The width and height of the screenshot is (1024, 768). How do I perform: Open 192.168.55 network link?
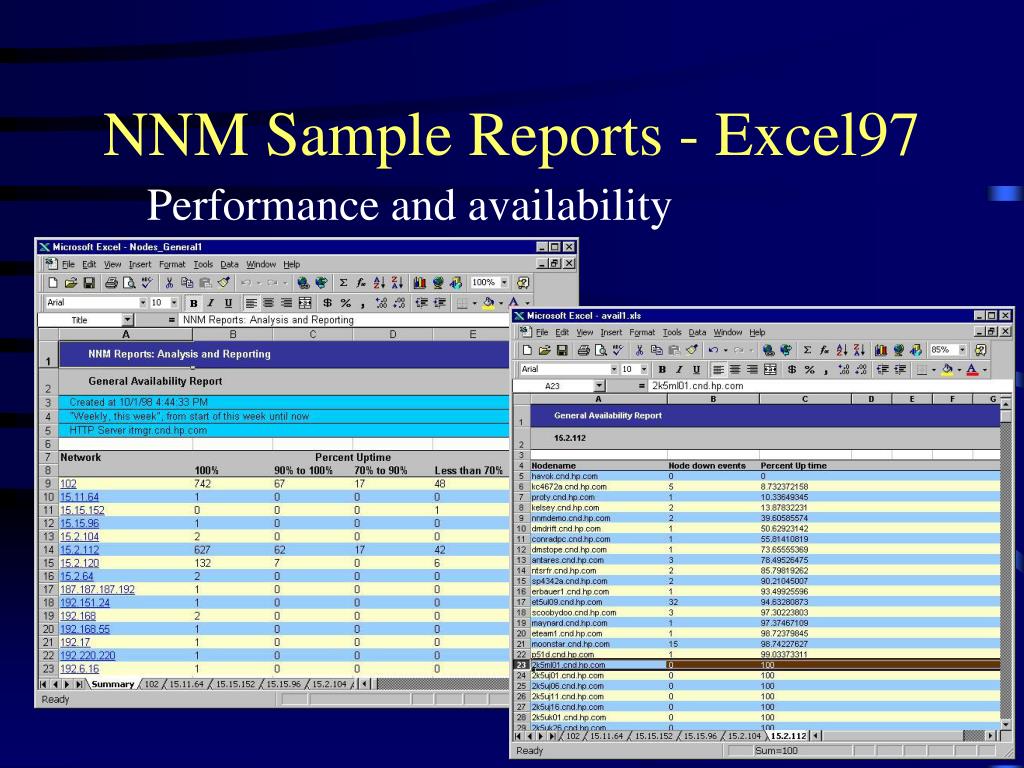[x=85, y=630]
